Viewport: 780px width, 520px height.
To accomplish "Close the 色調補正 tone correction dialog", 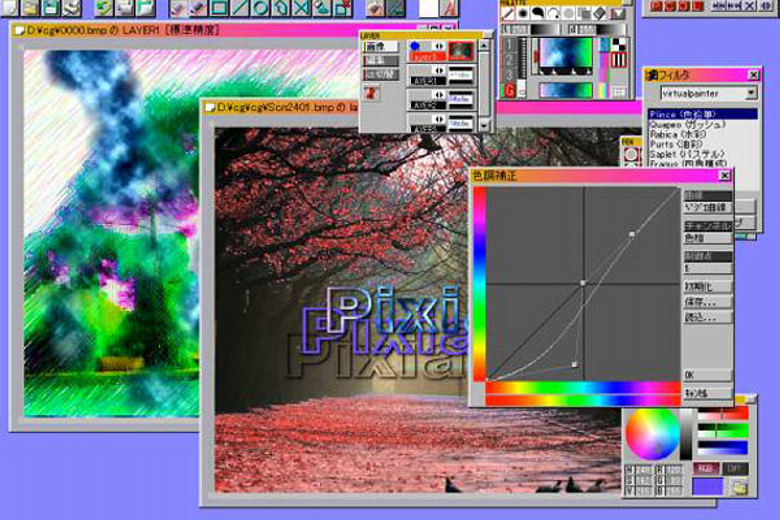I will point(725,175).
